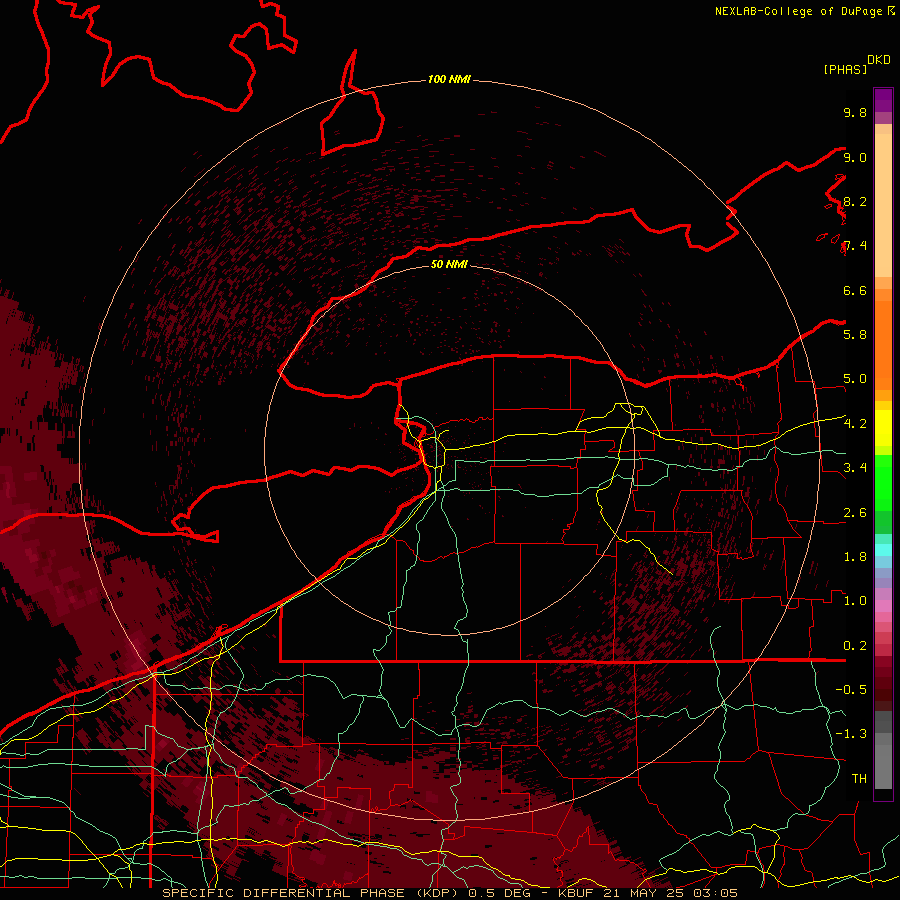Click the DKD label above the color scale
The image size is (900, 900).
point(878,60)
